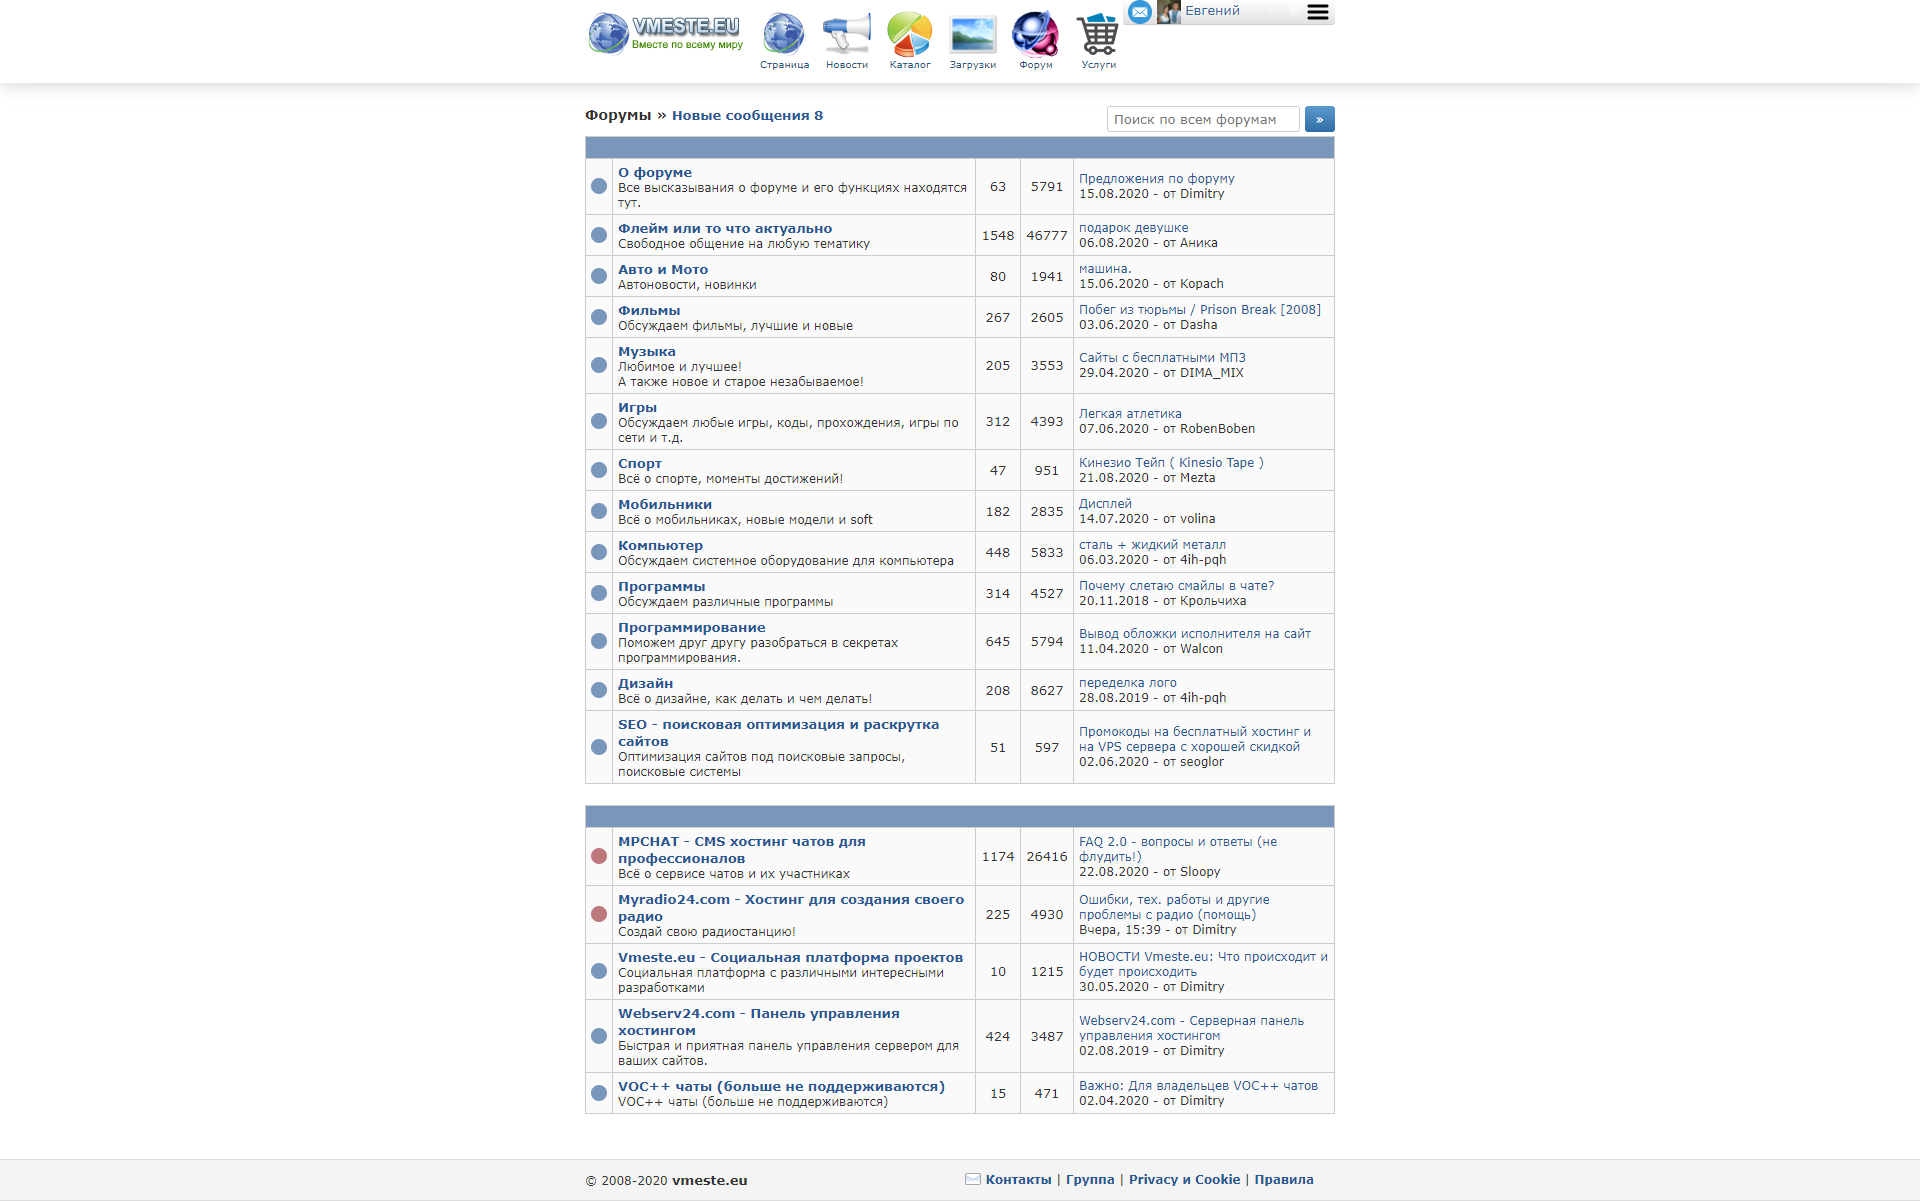Click the VMESTE.EU site logo
Image resolution: width=1920 pixels, height=1201 pixels.
tap(666, 33)
